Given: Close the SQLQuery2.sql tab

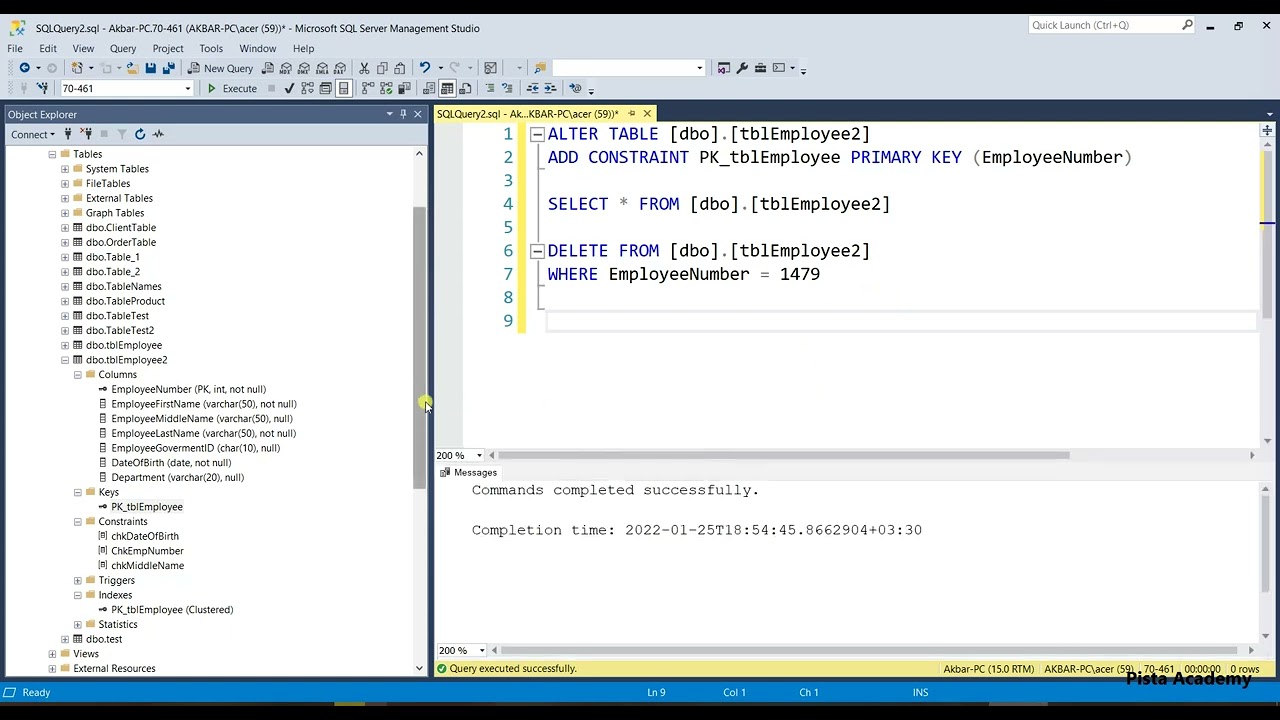Looking at the screenshot, I should pos(647,114).
